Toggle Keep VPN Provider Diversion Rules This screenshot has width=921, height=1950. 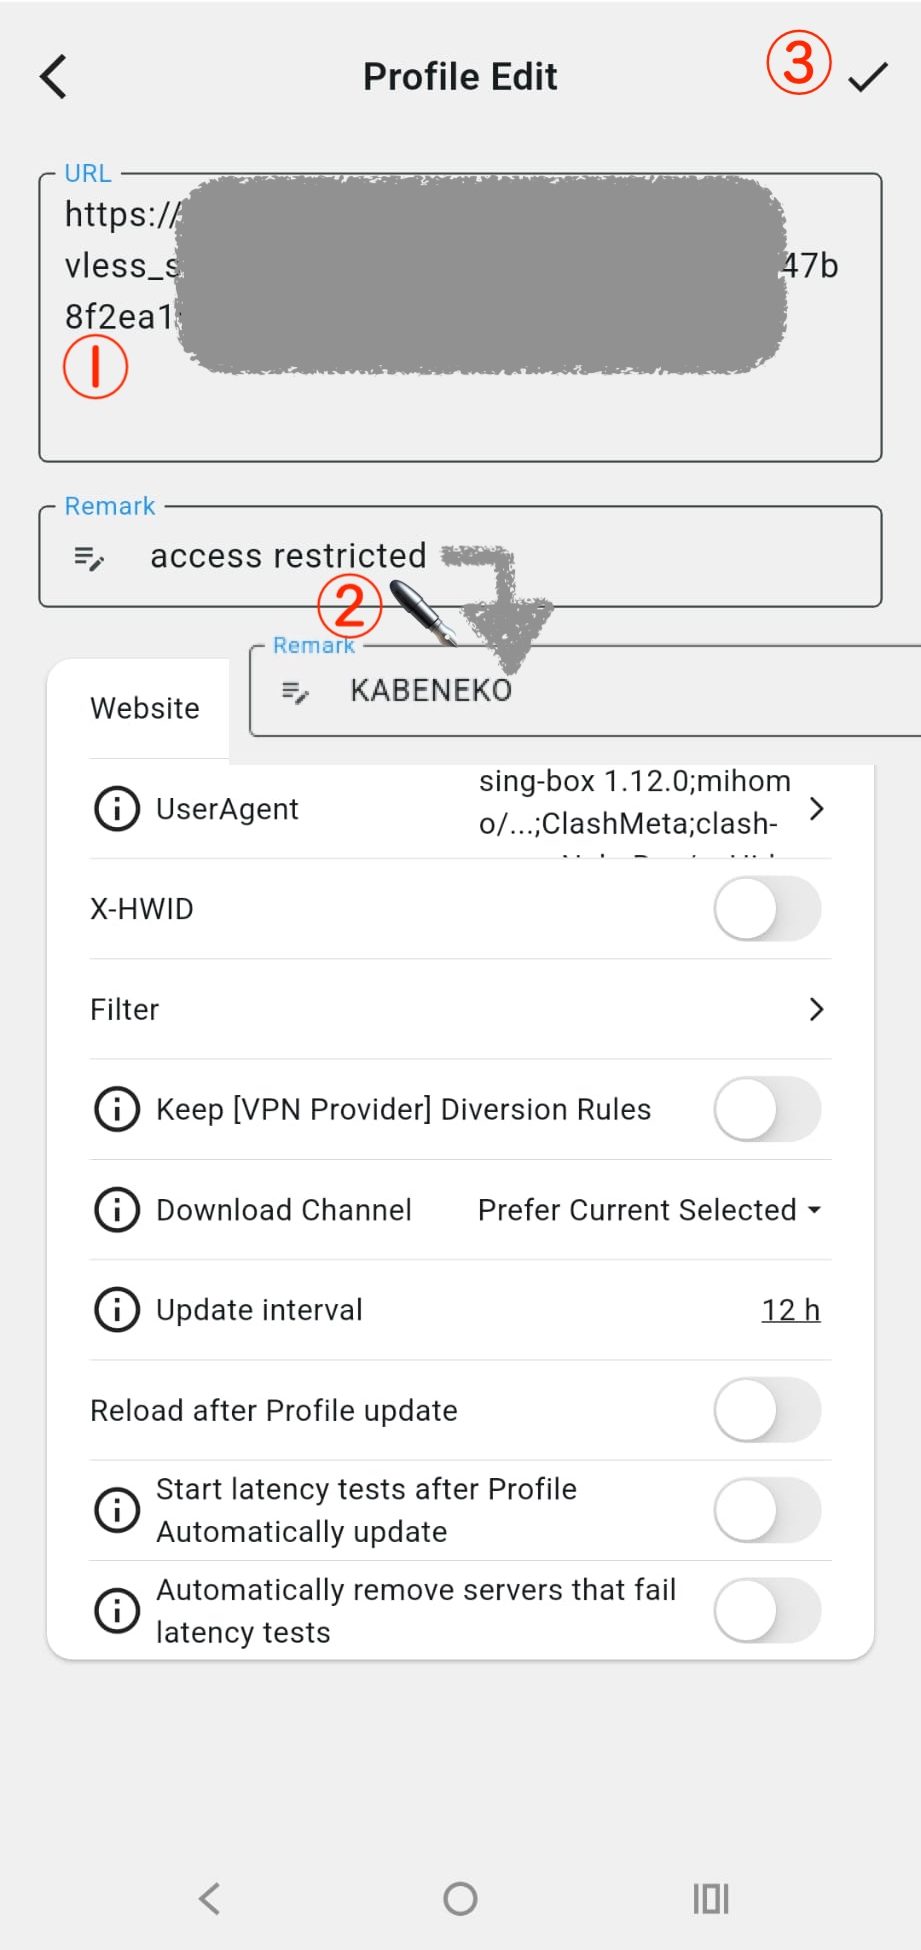point(767,1109)
